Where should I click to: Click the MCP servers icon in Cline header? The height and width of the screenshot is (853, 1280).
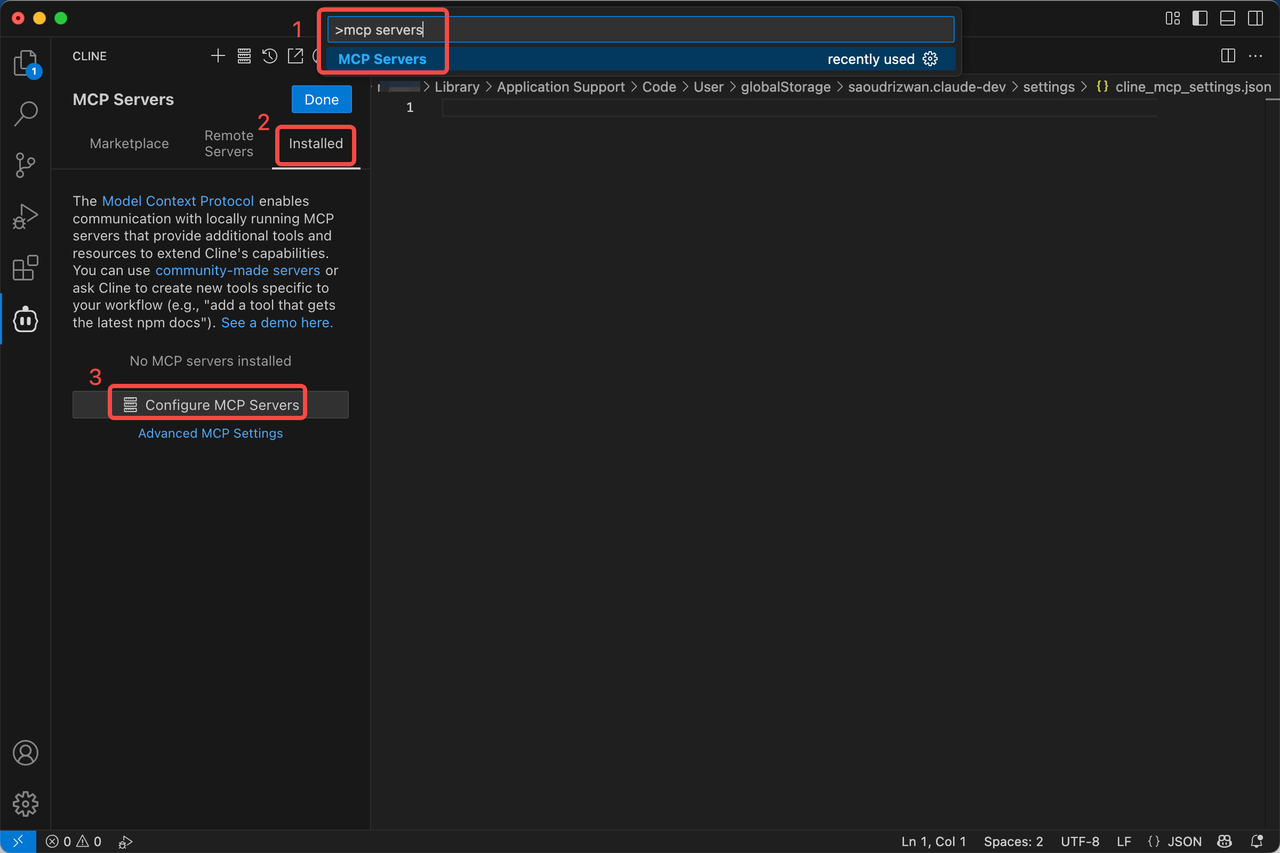tap(244, 56)
